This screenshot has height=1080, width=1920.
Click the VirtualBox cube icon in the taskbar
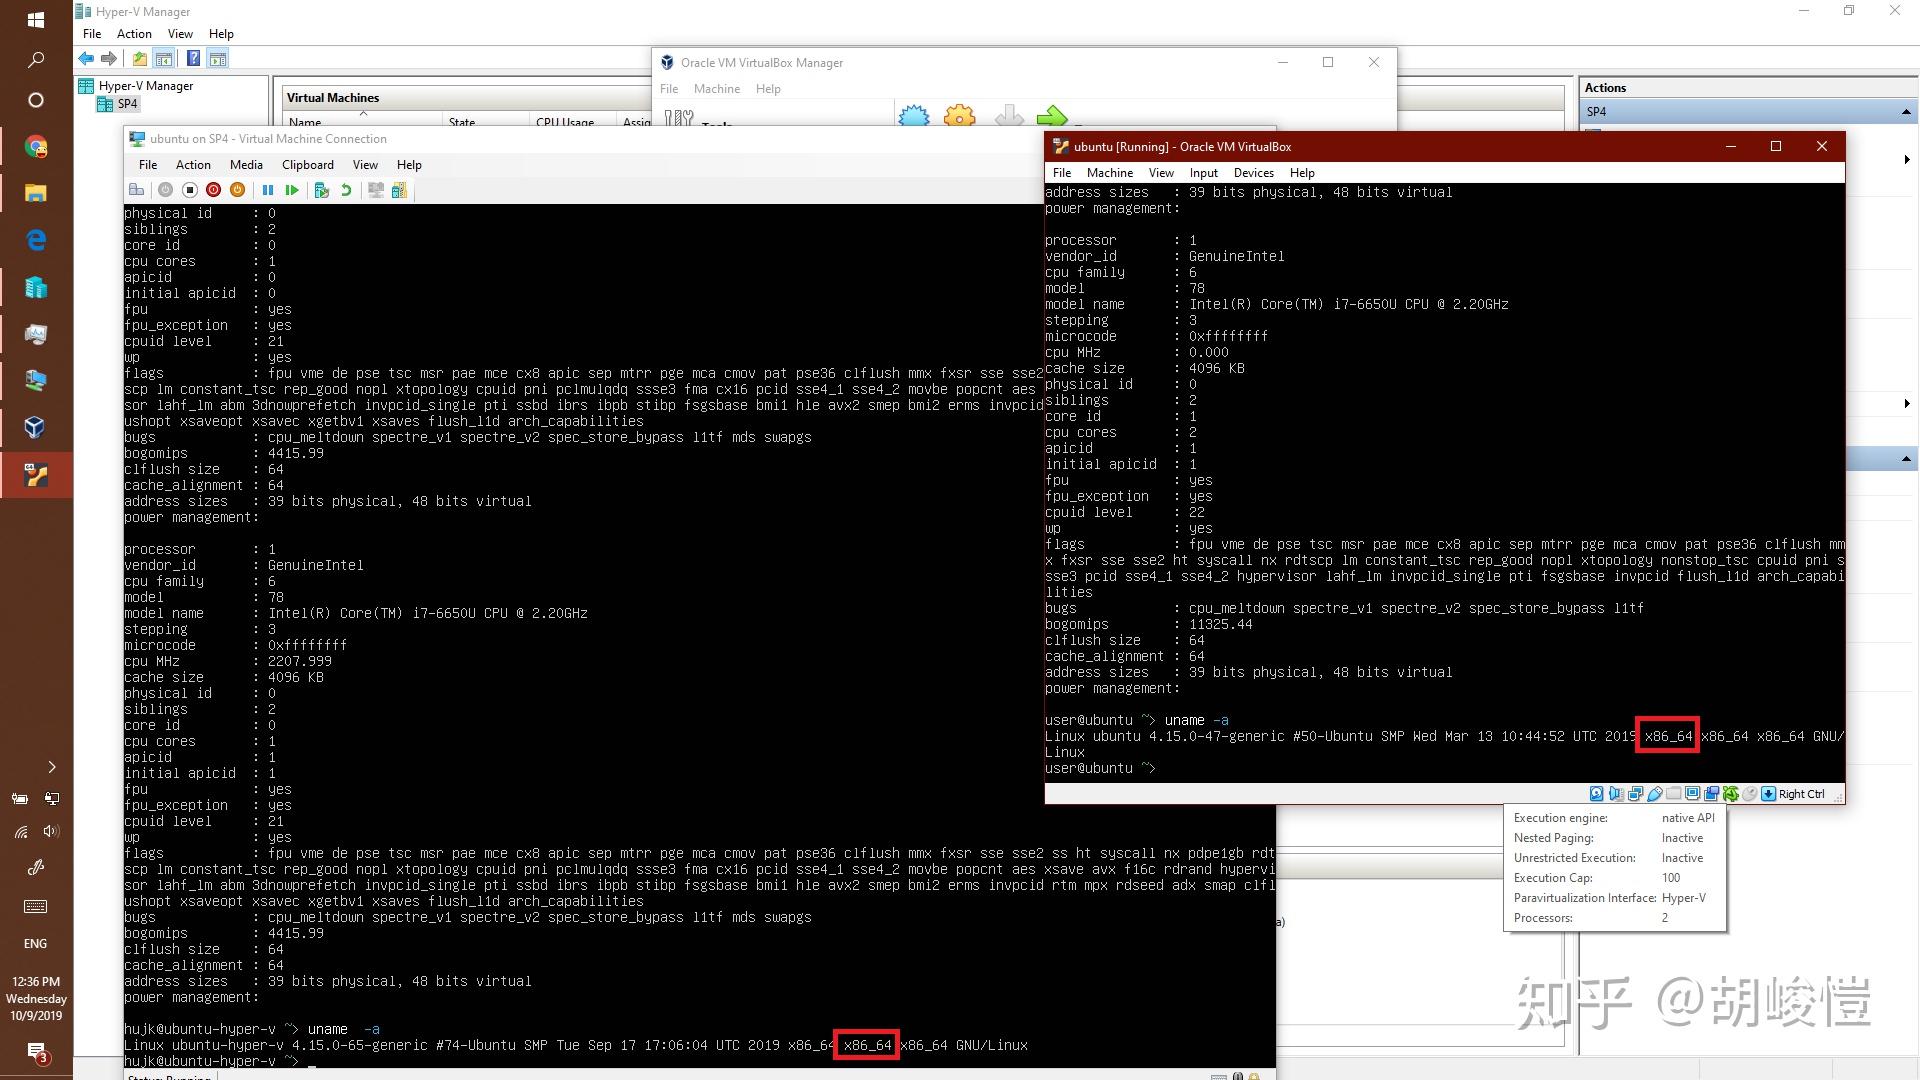[x=36, y=428]
